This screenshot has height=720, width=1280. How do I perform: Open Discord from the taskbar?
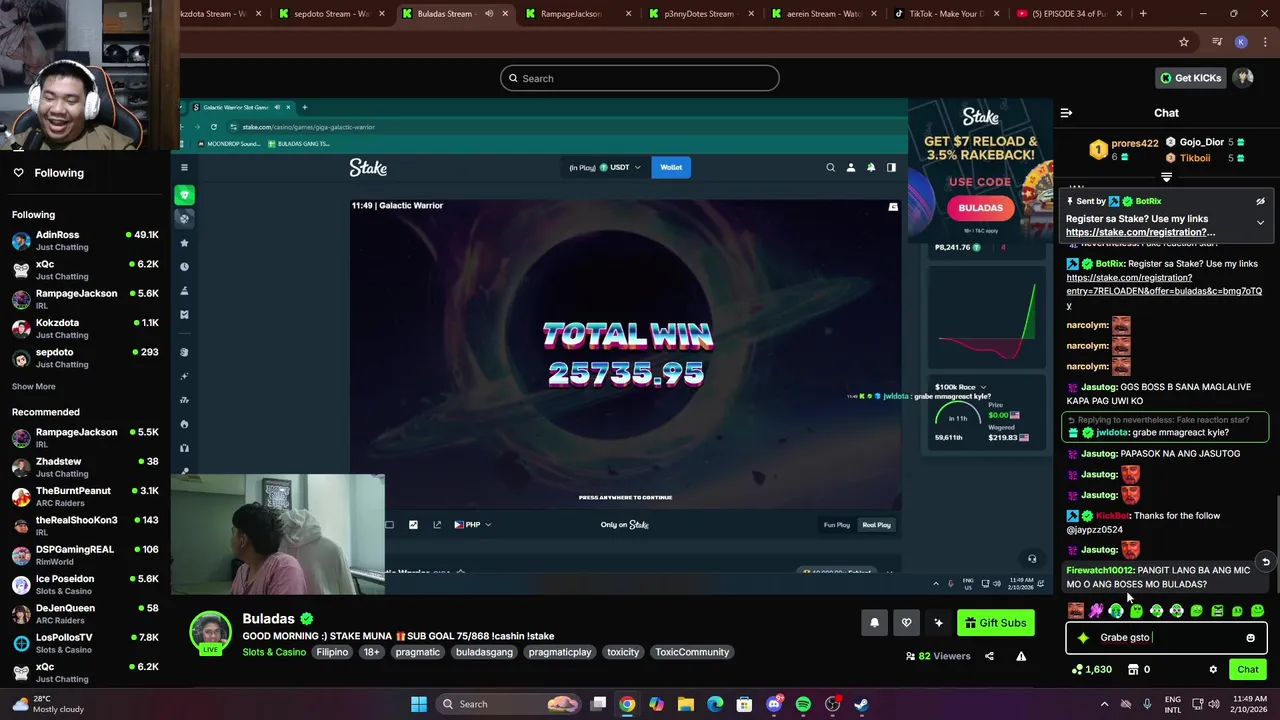pyautogui.click(x=774, y=704)
